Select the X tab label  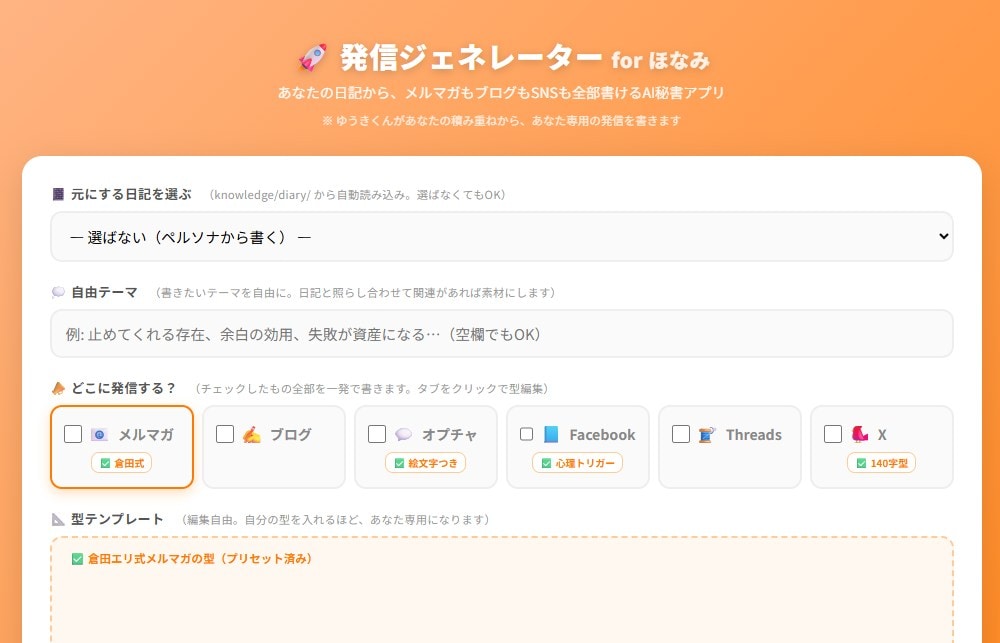(x=882, y=435)
